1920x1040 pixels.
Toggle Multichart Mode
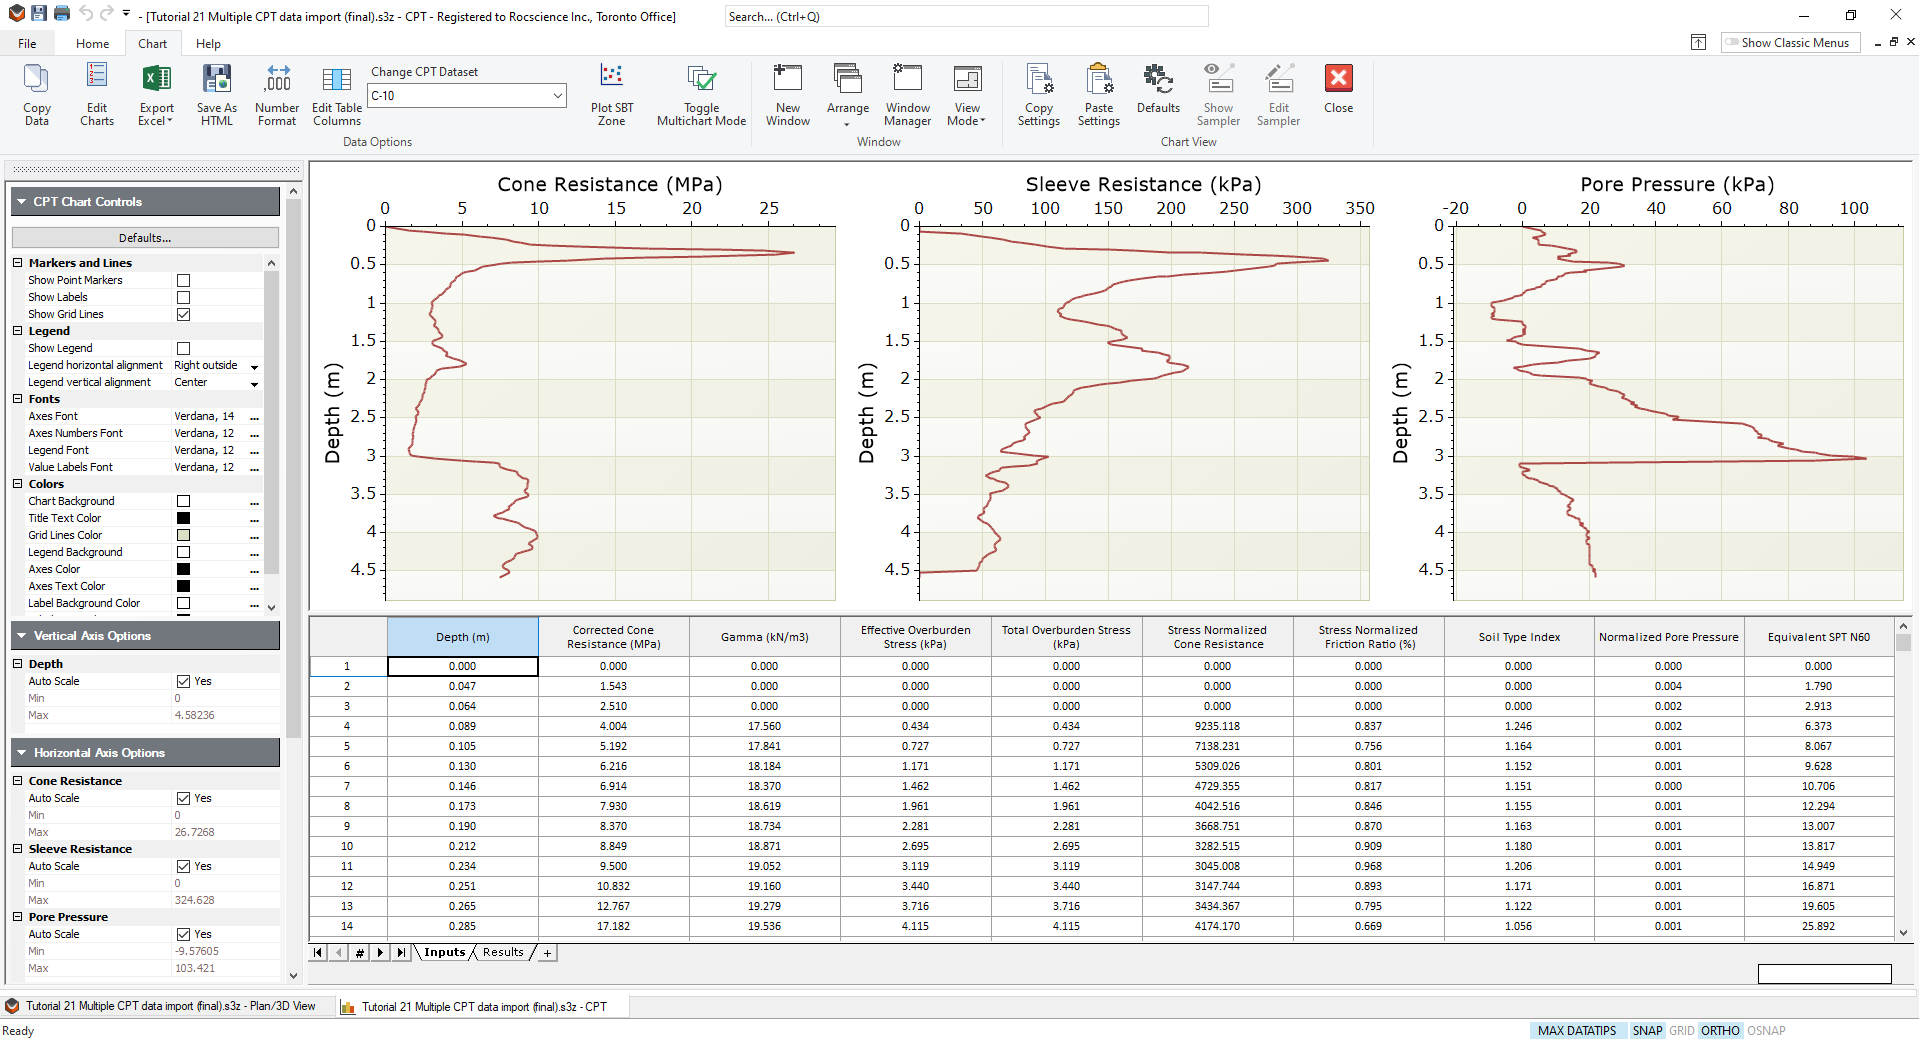700,95
